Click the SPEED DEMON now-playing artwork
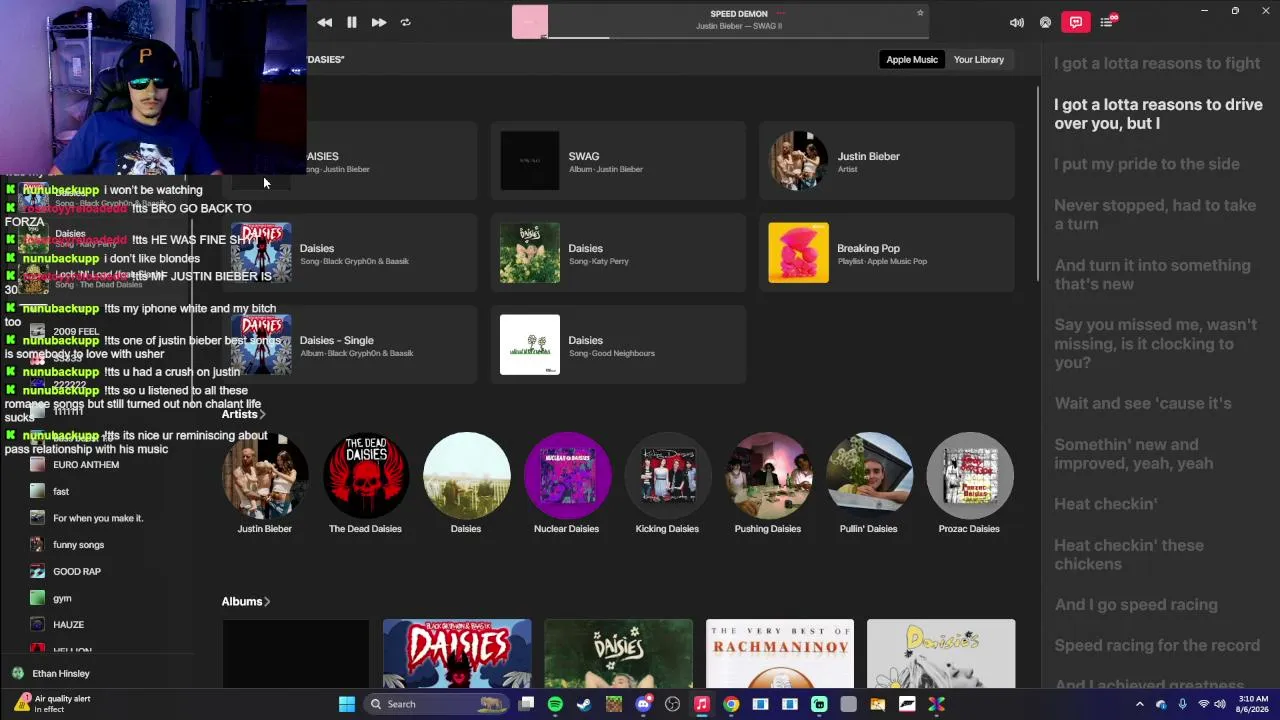Screen dimensions: 1280x720 tap(530, 22)
